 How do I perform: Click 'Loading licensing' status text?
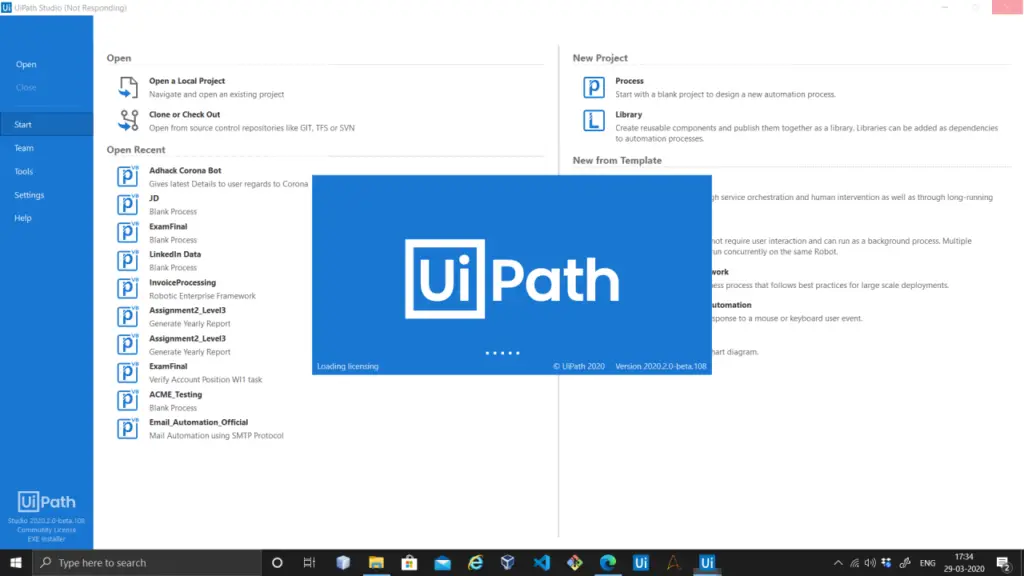348,366
